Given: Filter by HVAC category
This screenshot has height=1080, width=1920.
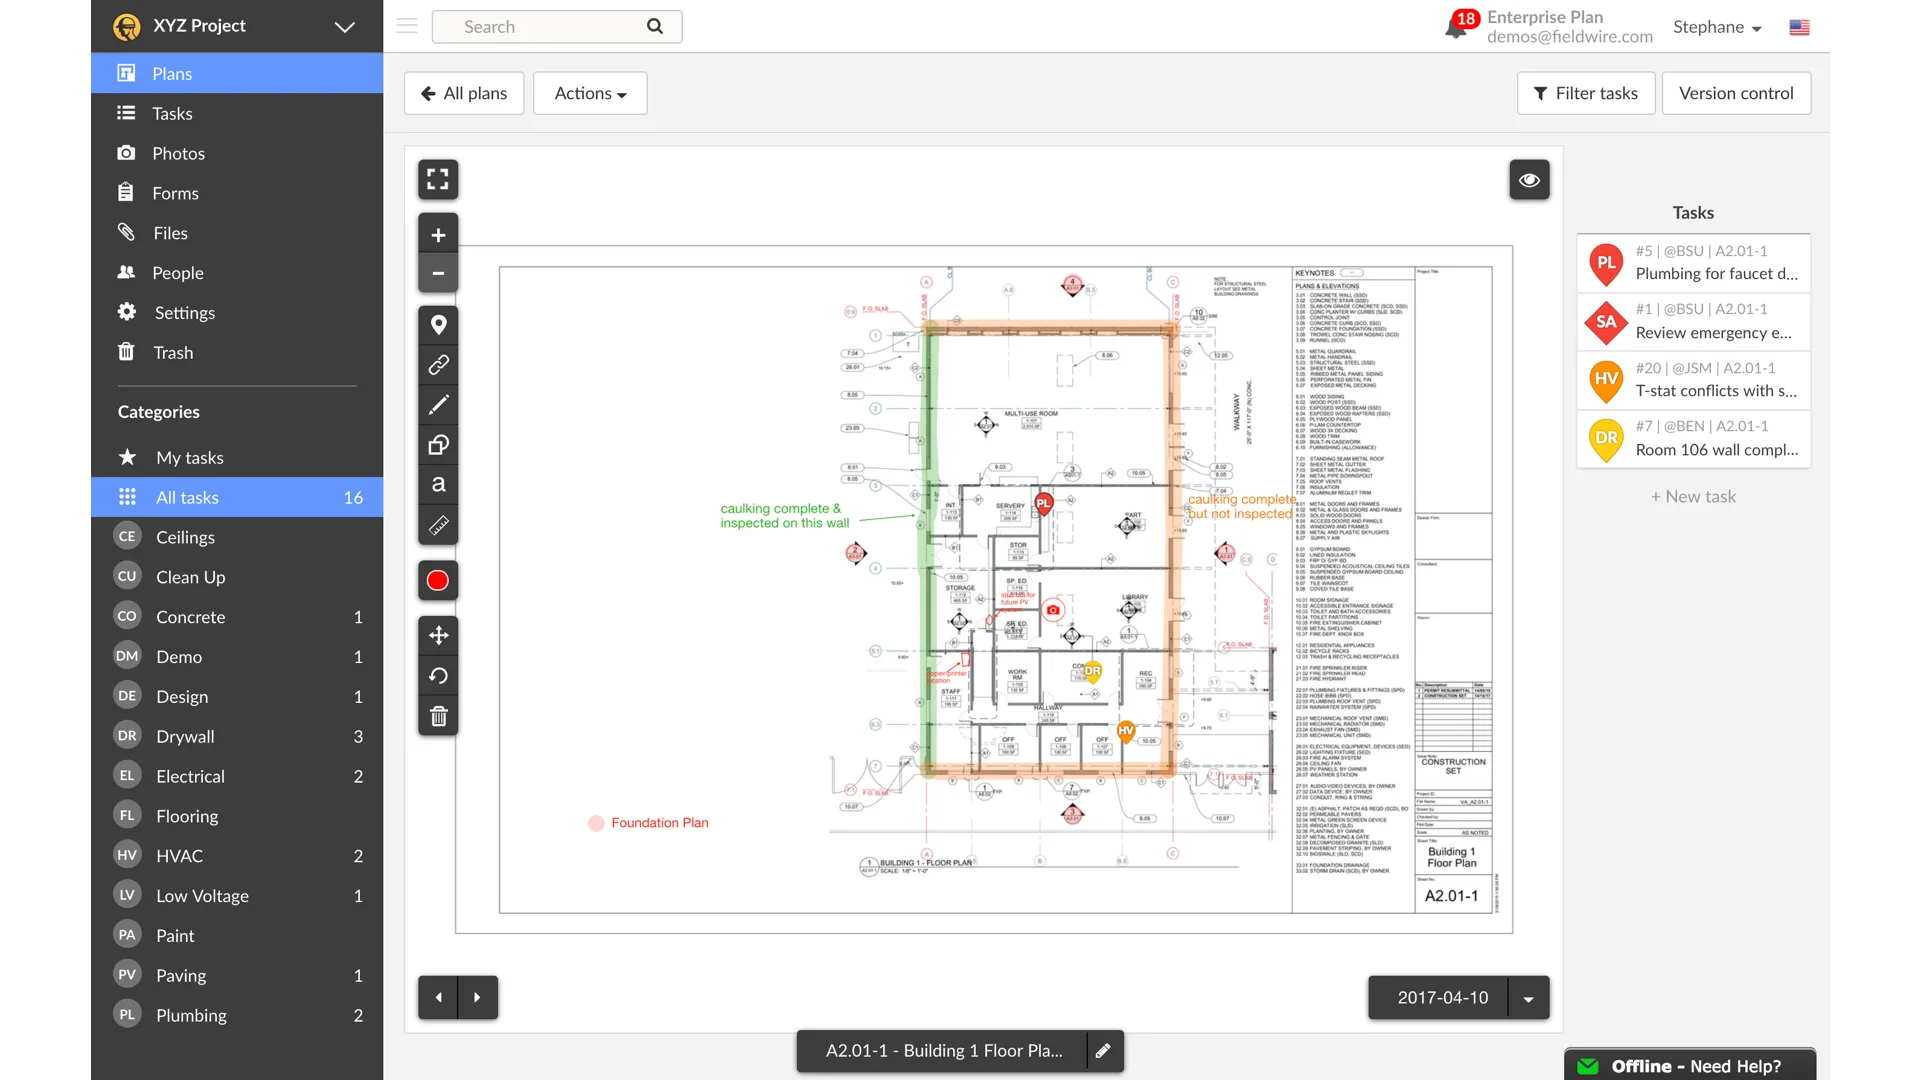Looking at the screenshot, I should click(x=237, y=856).
